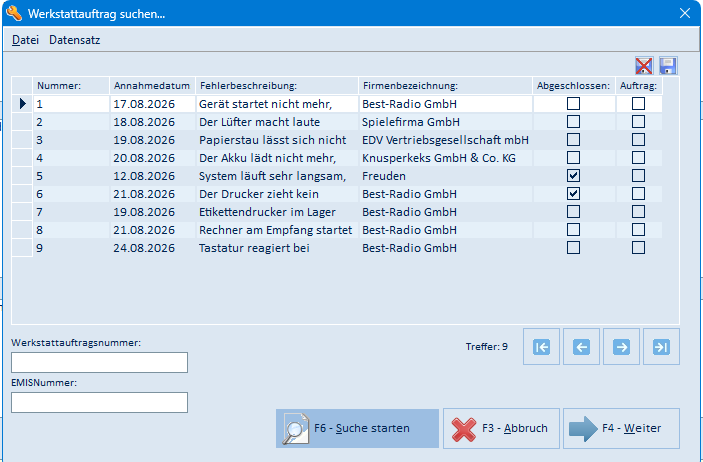Select cell 'Gerät startet nicht mehr,'
The width and height of the screenshot is (703, 462).
click(277, 104)
